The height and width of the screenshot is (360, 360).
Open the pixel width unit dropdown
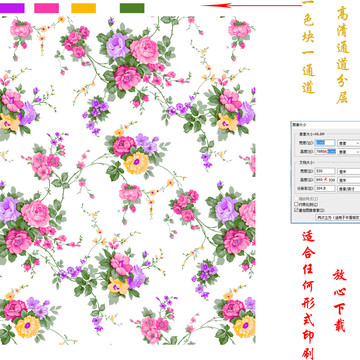click(x=349, y=143)
